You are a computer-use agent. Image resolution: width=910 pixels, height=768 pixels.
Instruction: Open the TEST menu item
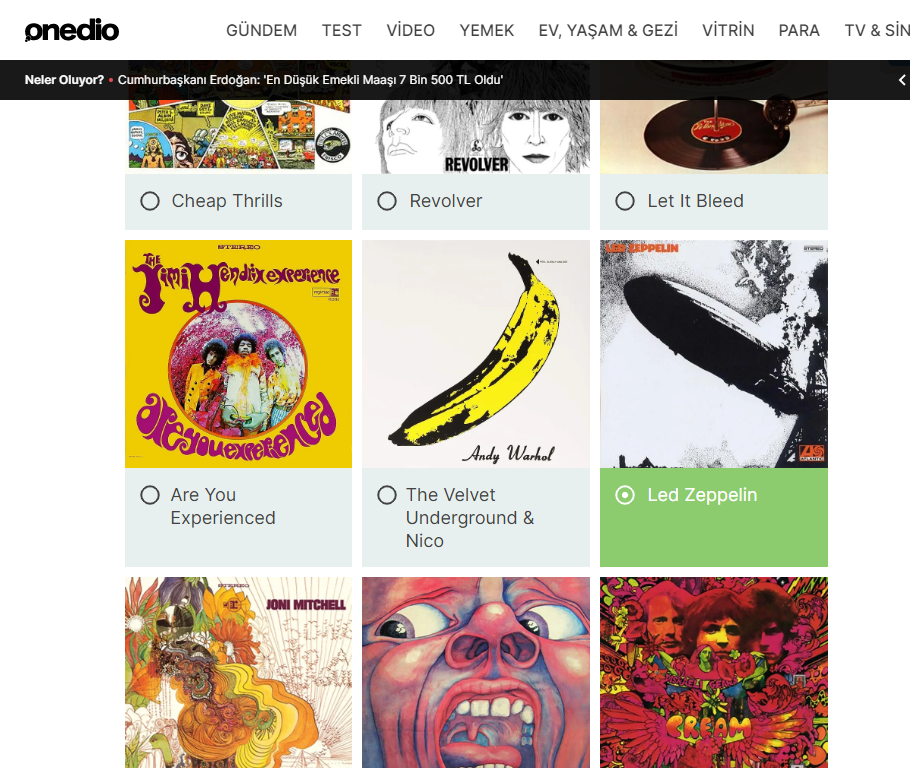[342, 30]
